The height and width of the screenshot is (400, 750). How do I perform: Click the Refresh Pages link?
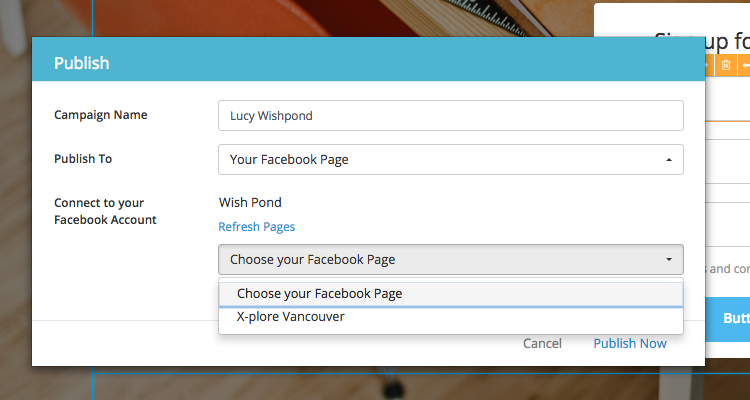point(256,226)
